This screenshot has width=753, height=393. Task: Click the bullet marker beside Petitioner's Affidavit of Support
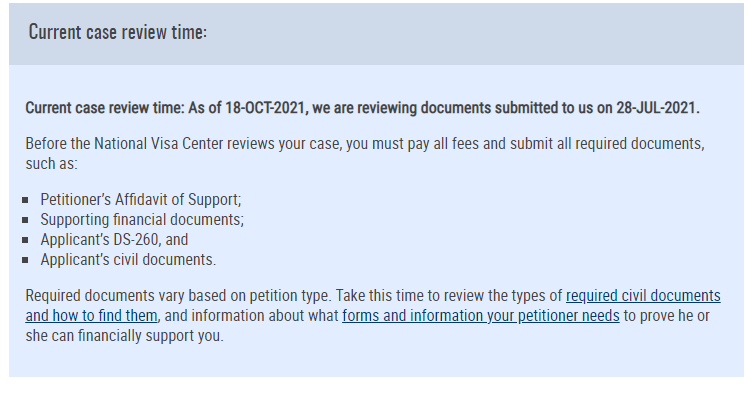pos(25,200)
